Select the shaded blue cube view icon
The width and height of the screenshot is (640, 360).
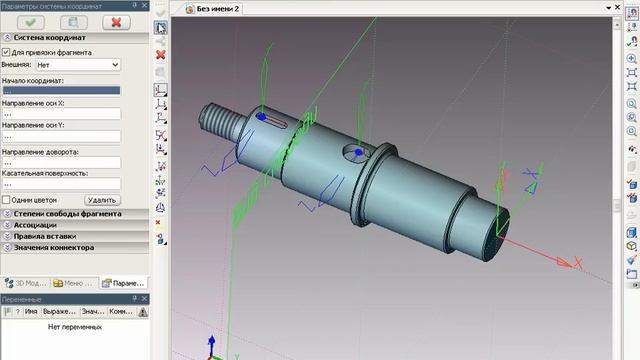[632, 232]
